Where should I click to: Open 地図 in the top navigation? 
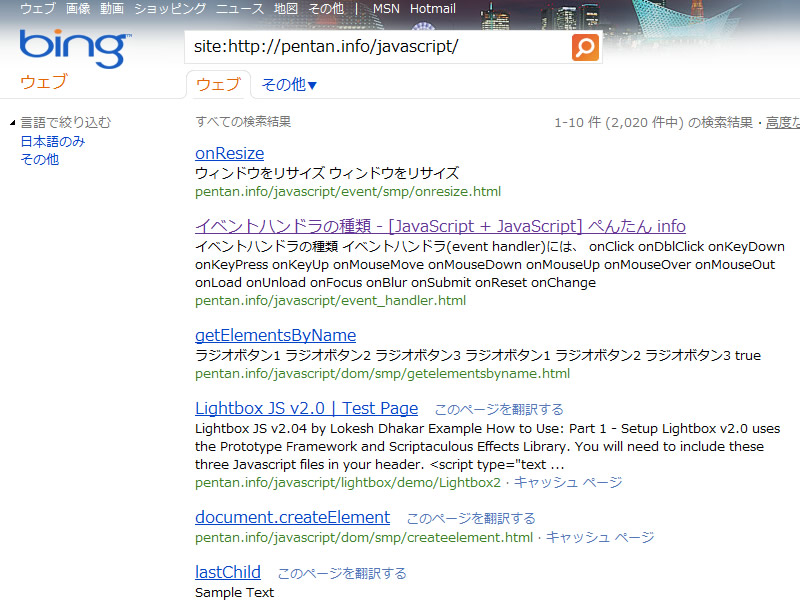click(x=286, y=9)
